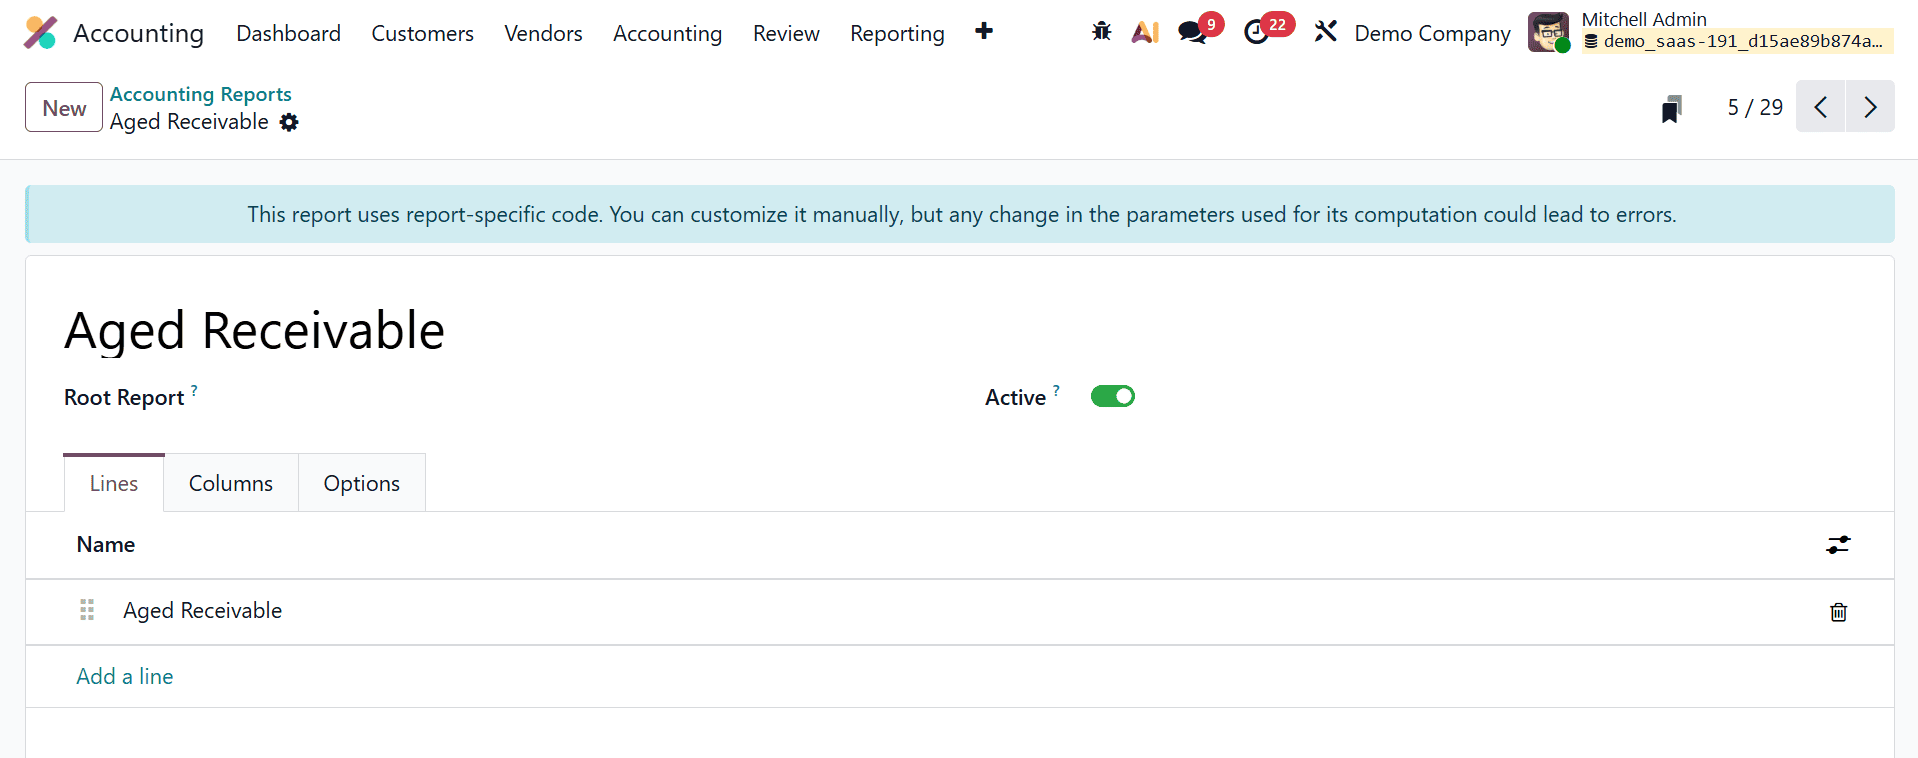Open column settings adjust icon
The width and height of the screenshot is (1918, 758).
1838,545
